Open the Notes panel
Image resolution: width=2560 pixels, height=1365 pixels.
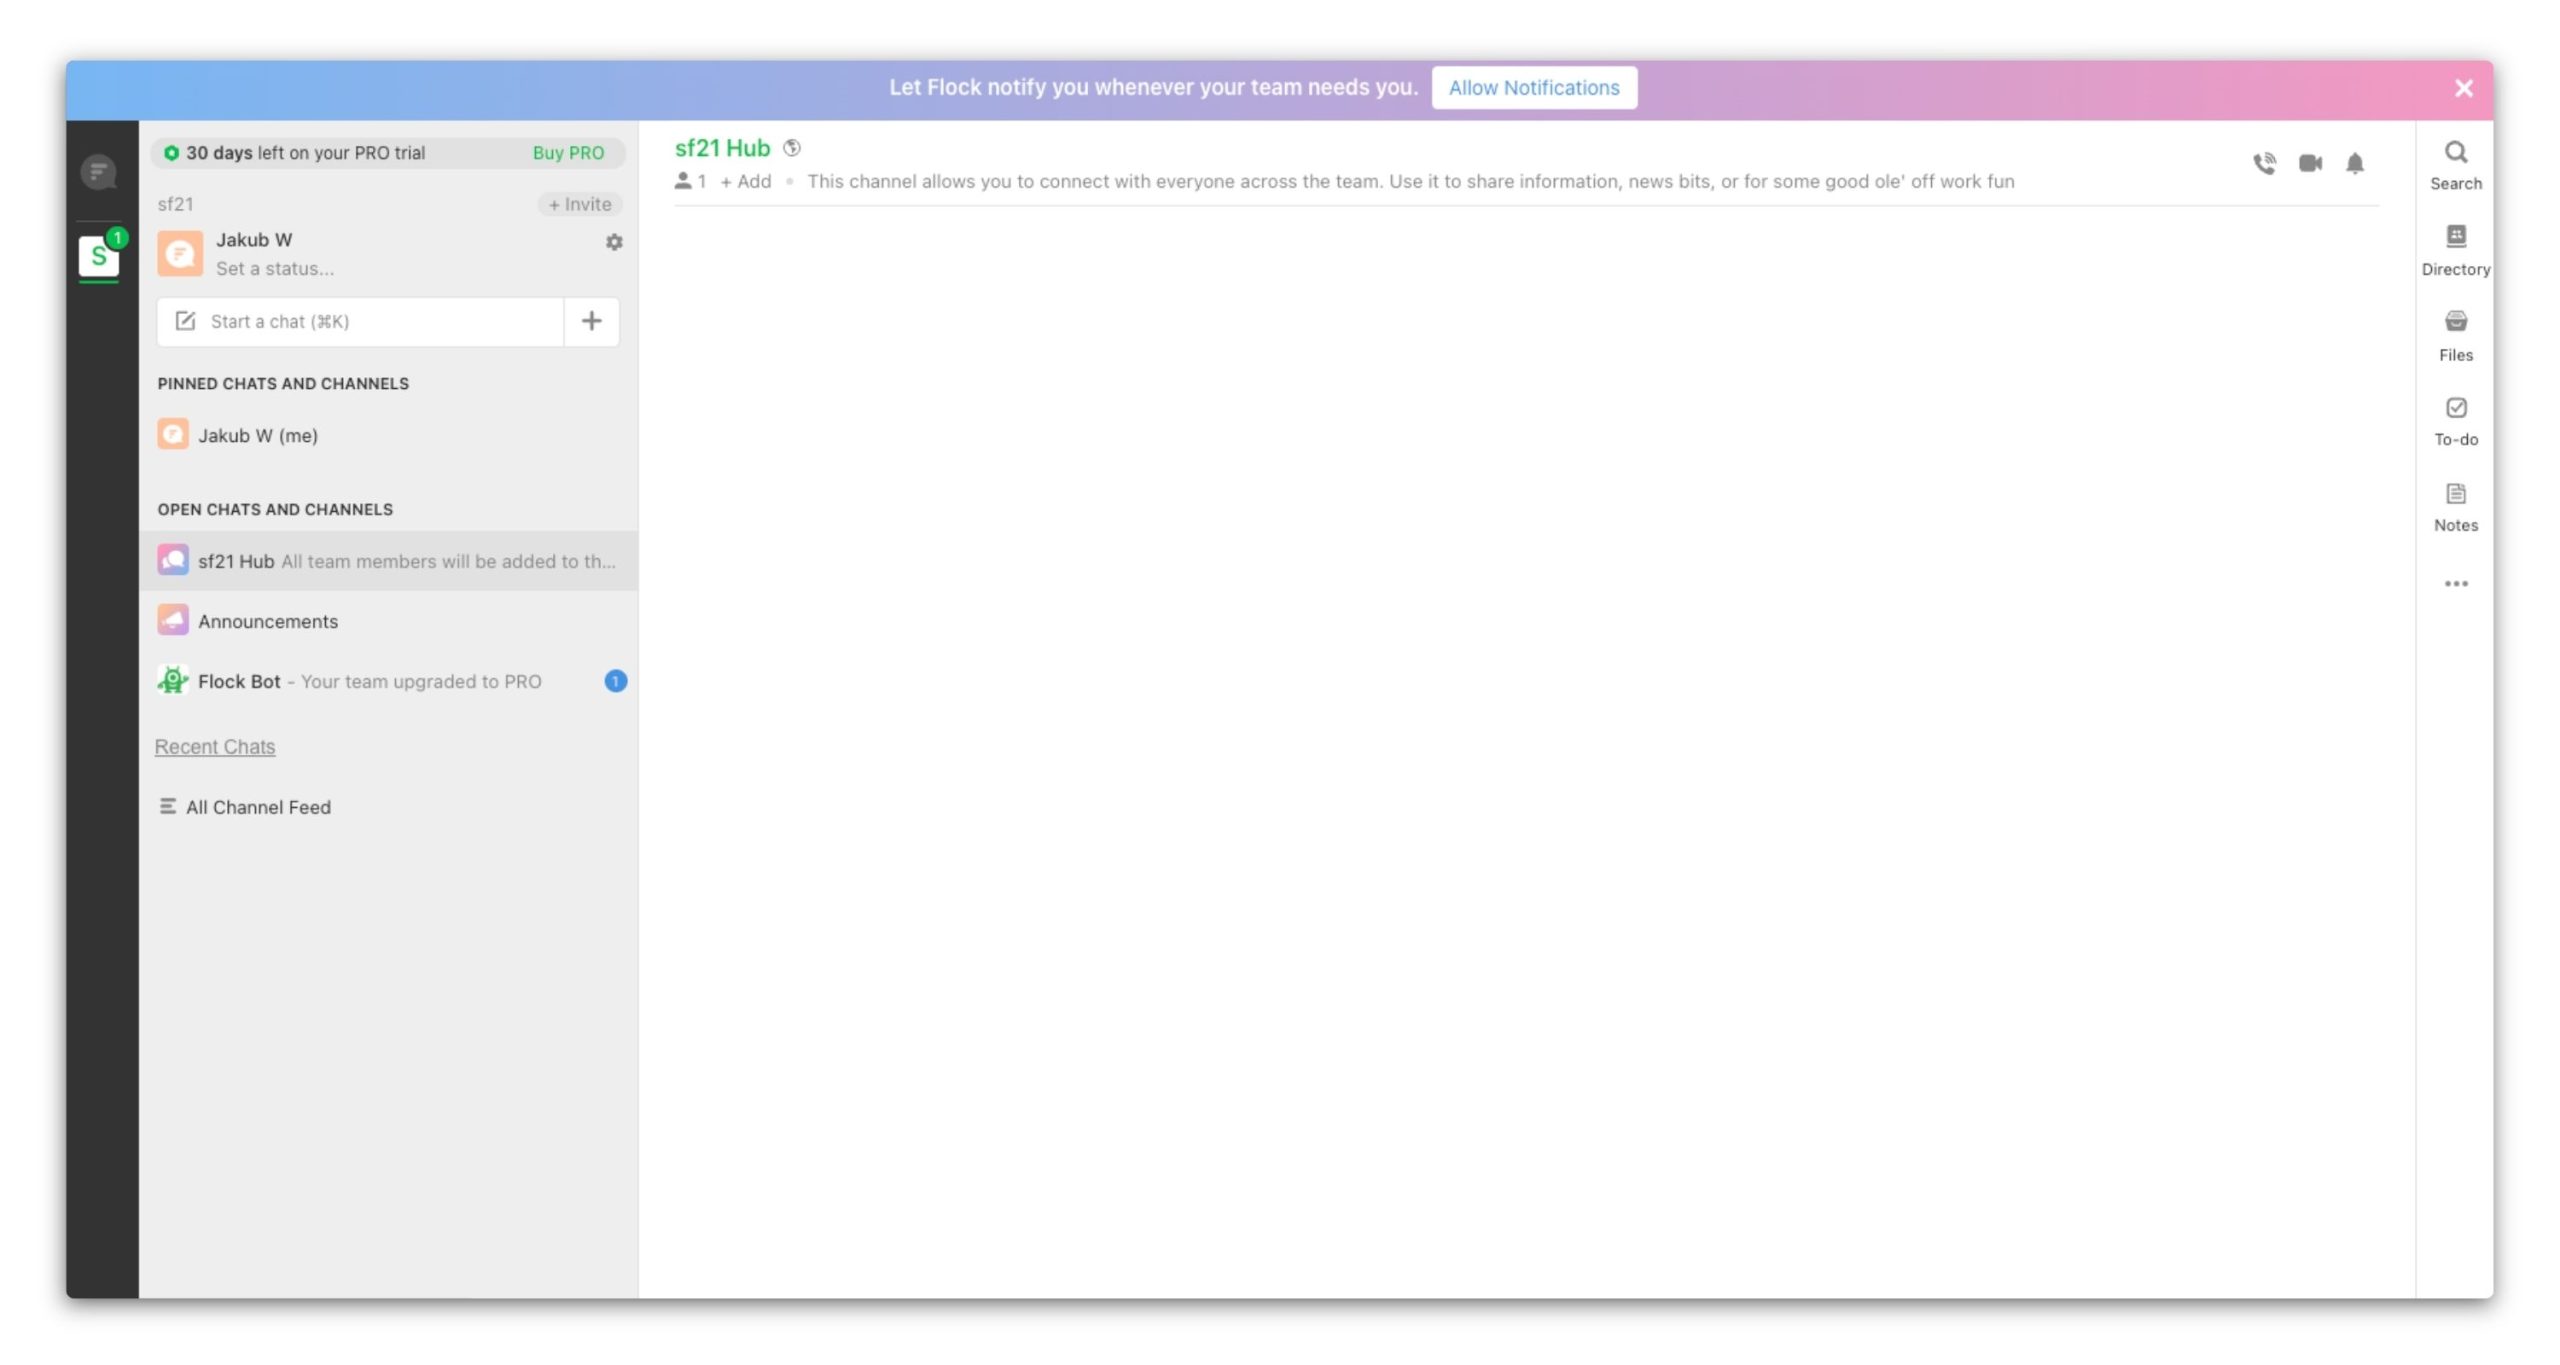tap(2455, 507)
